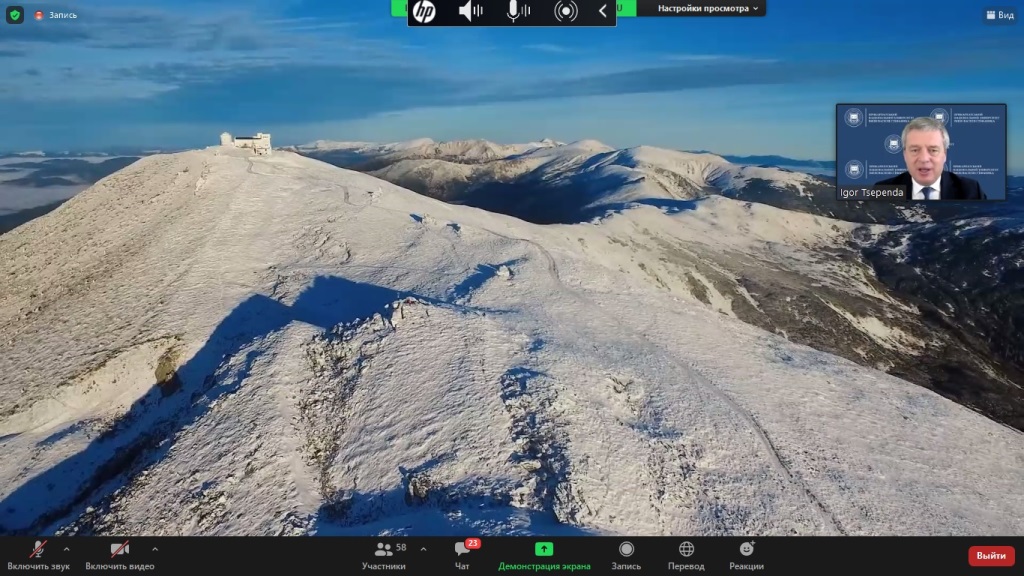Start sharing with Демонстрация экрана
Viewport: 1024px width, 576px height.
pos(544,555)
